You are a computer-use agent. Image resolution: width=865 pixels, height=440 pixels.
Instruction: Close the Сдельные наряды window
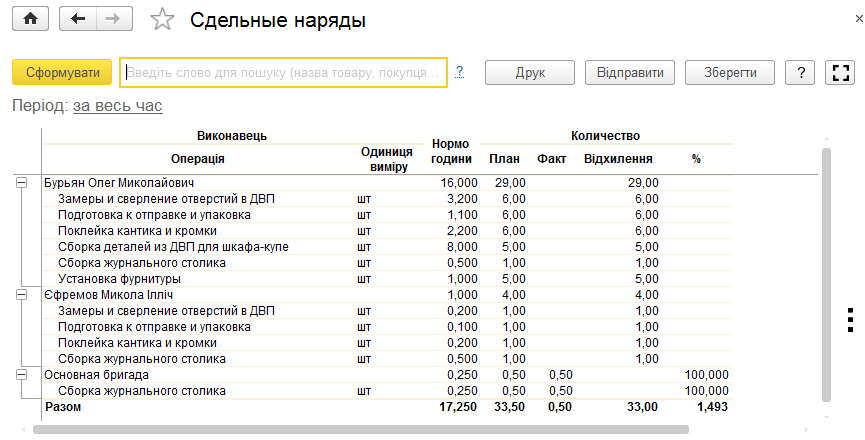tap(859, 19)
